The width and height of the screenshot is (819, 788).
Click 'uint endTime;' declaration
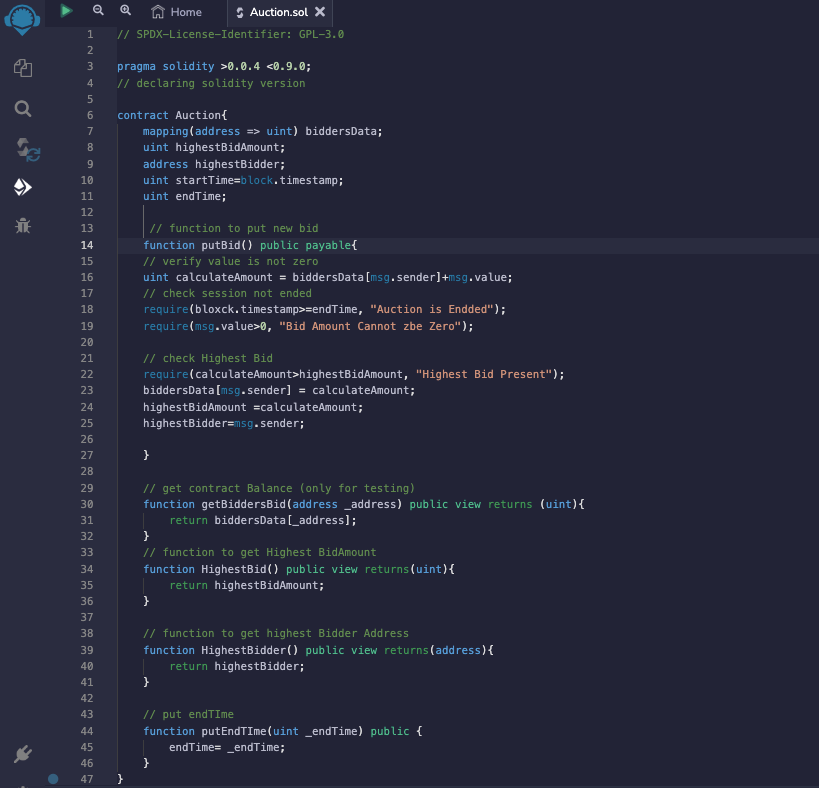tap(185, 196)
